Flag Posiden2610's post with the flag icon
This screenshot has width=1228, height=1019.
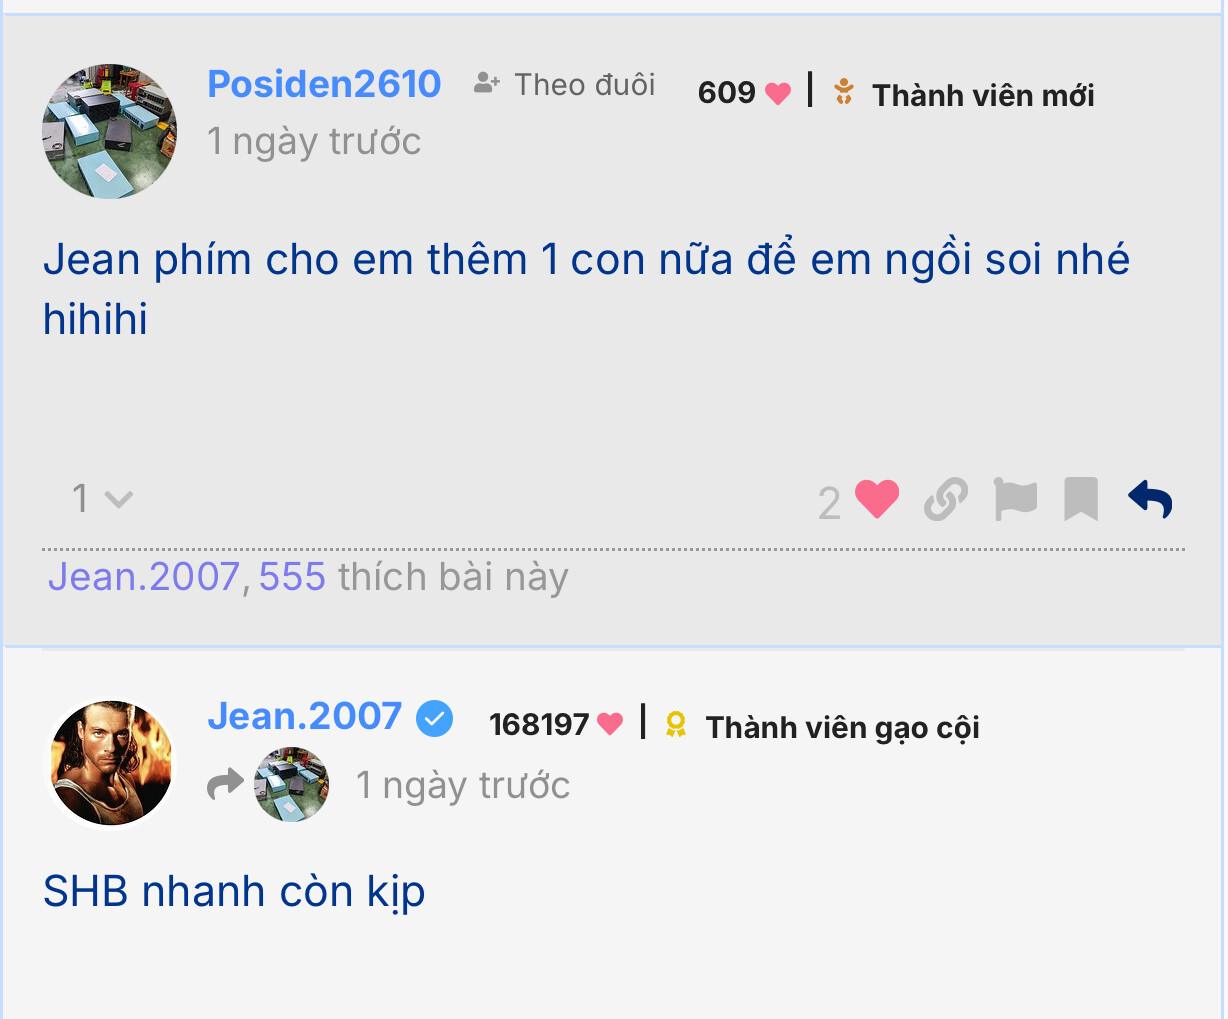(x=1015, y=499)
